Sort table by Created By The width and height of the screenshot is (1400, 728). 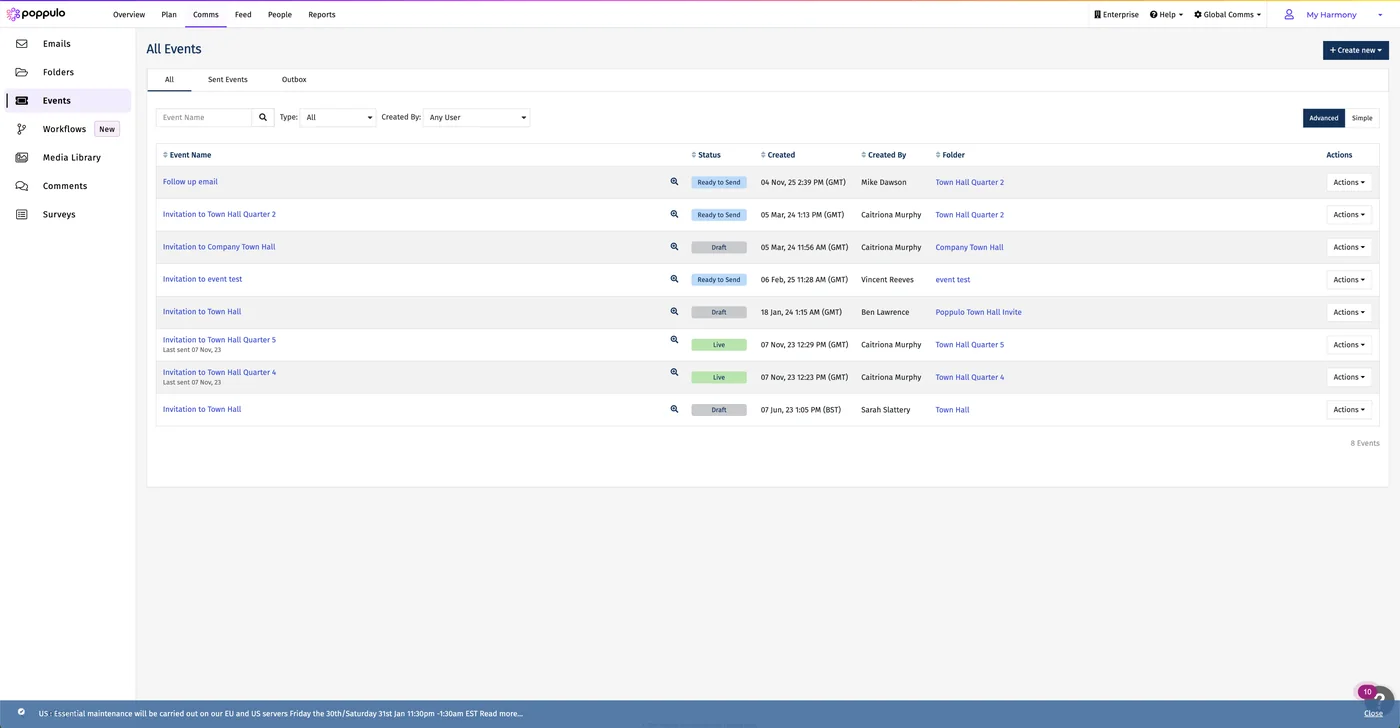pos(884,155)
